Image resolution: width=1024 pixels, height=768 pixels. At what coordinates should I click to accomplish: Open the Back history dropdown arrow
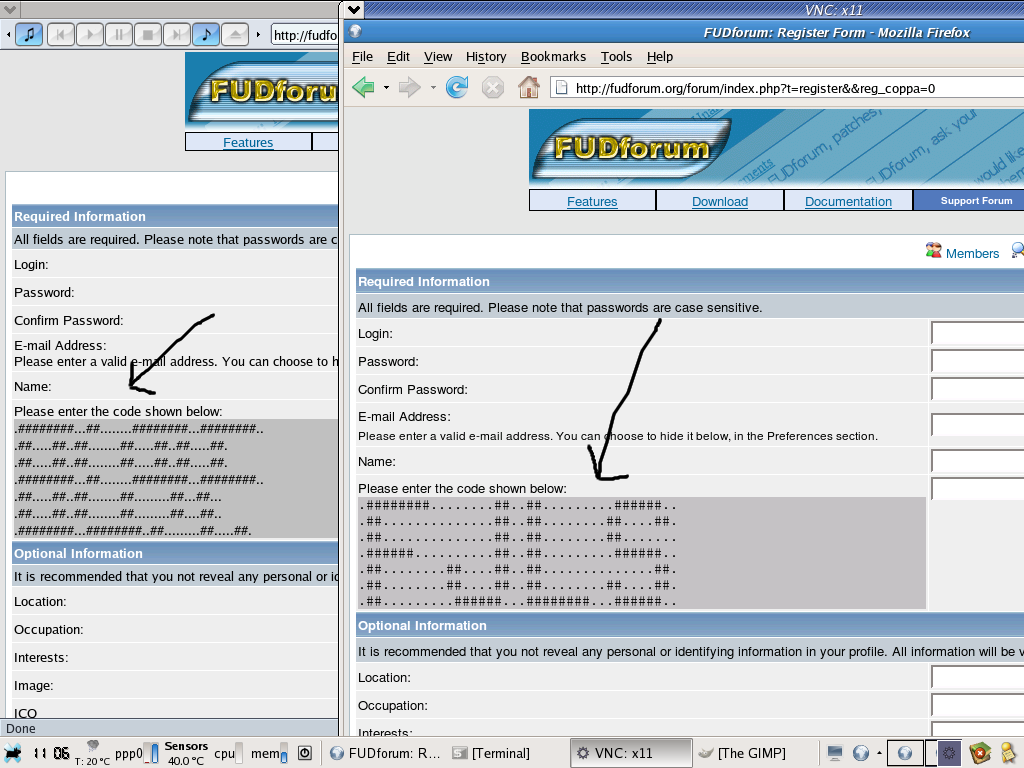pyautogui.click(x=386, y=88)
